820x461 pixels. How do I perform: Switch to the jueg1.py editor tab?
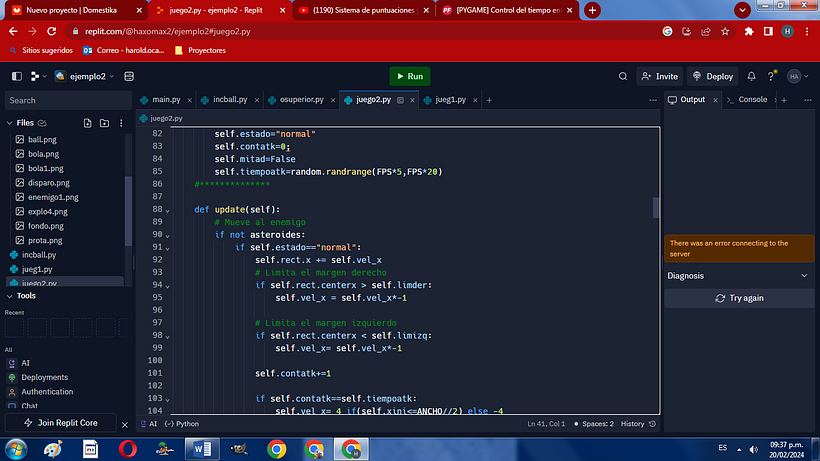click(x=450, y=99)
